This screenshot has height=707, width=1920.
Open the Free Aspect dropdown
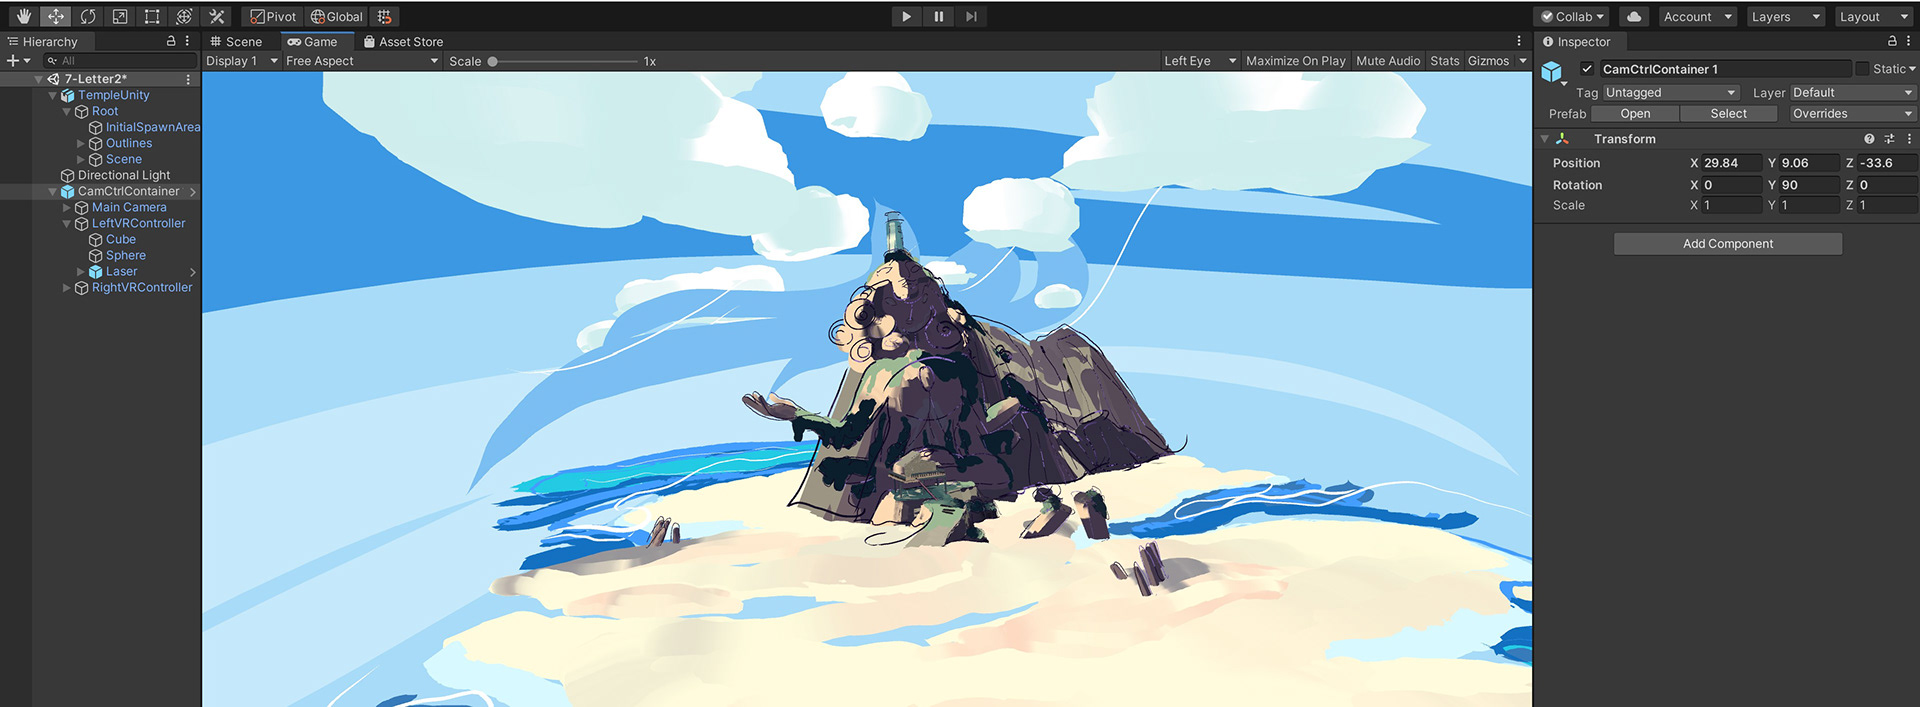[362, 61]
